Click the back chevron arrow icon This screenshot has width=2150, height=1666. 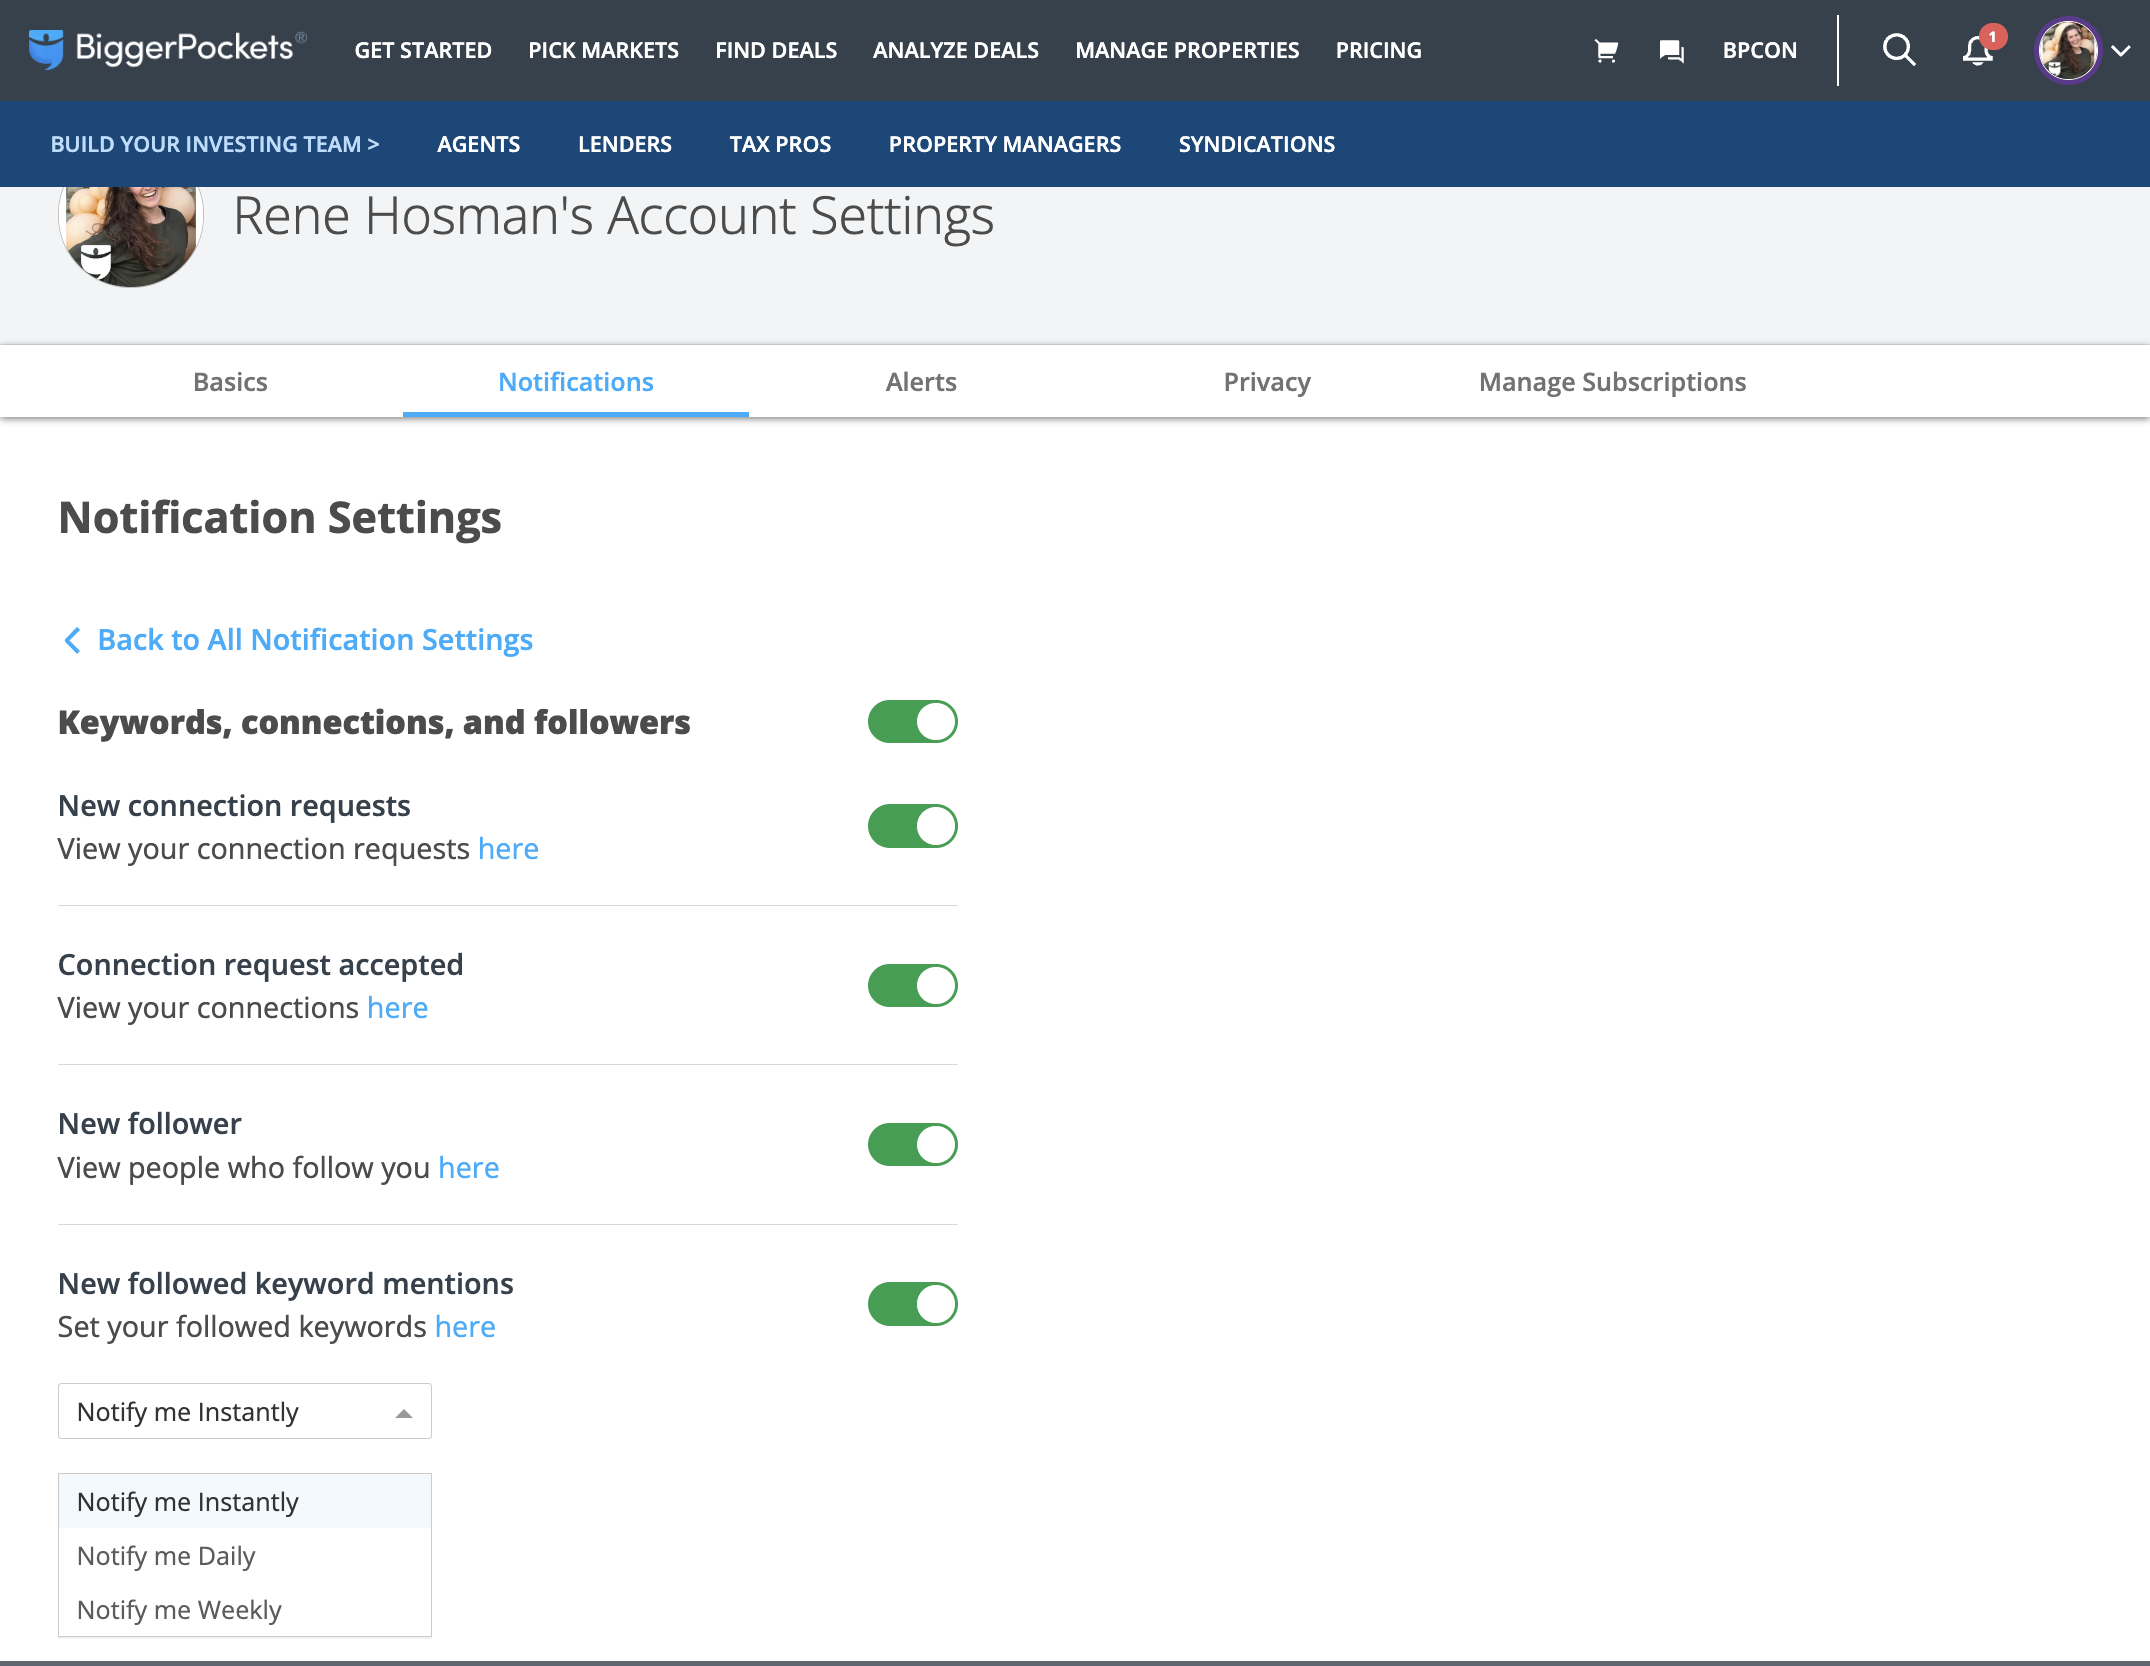[x=72, y=640]
